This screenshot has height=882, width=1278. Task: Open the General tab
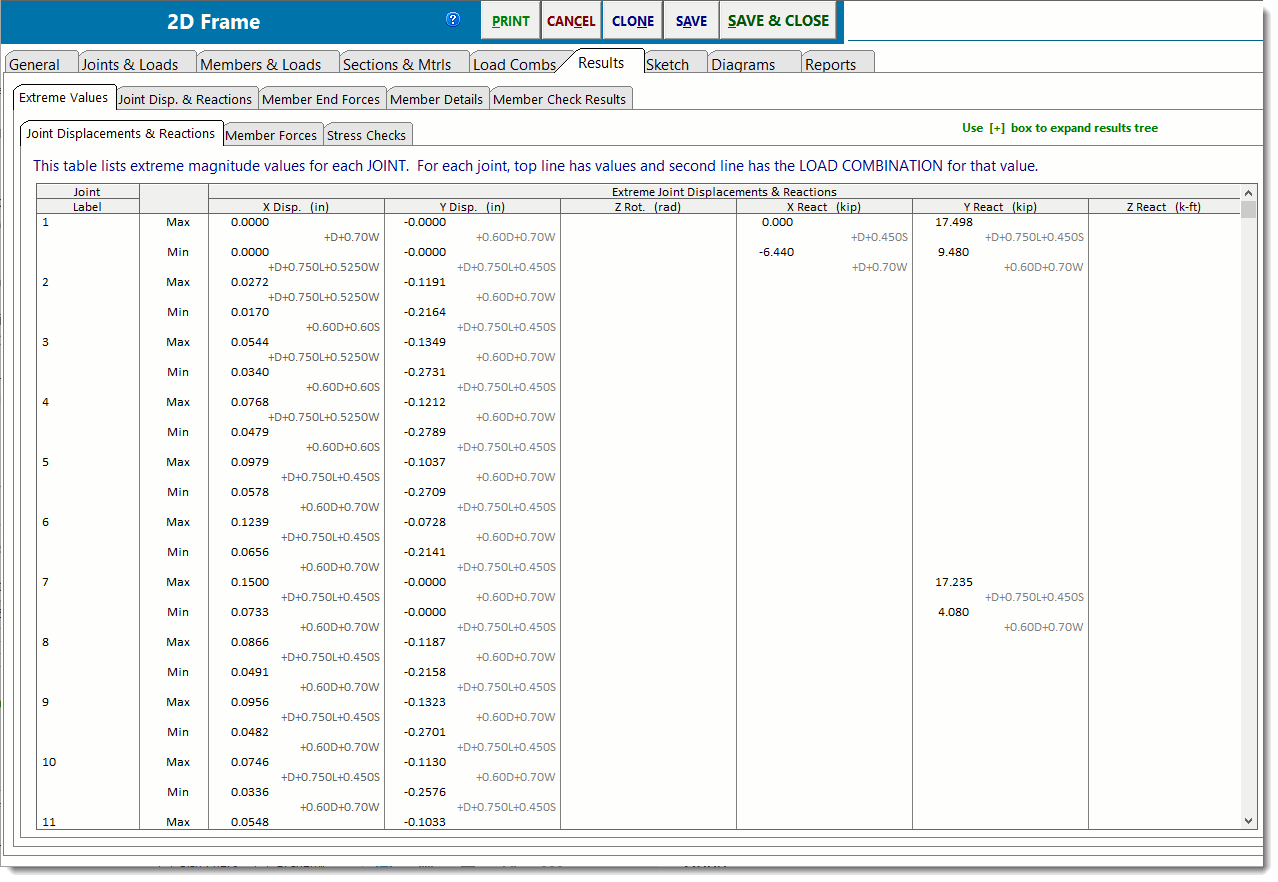pos(35,64)
